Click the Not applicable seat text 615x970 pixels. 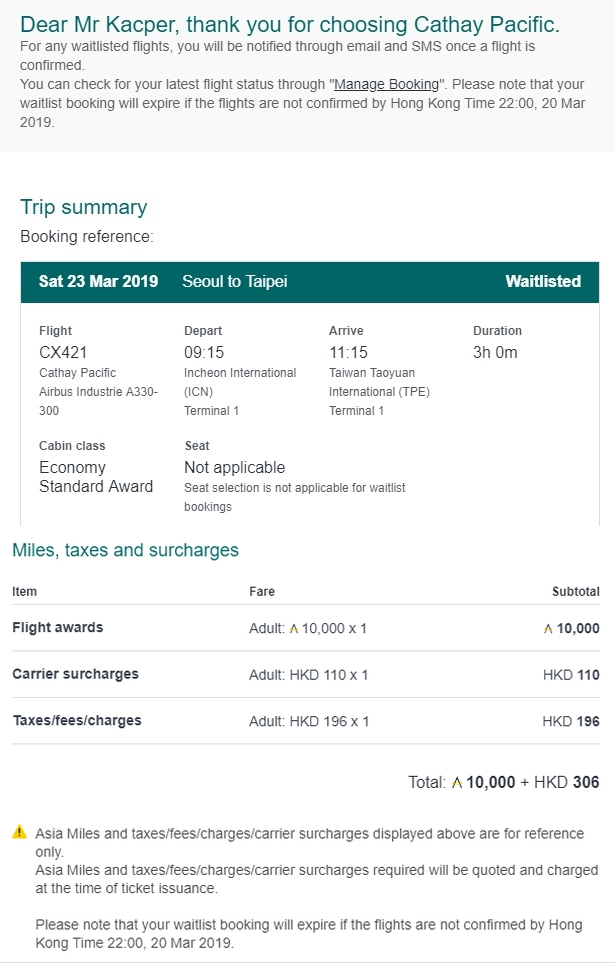point(234,468)
